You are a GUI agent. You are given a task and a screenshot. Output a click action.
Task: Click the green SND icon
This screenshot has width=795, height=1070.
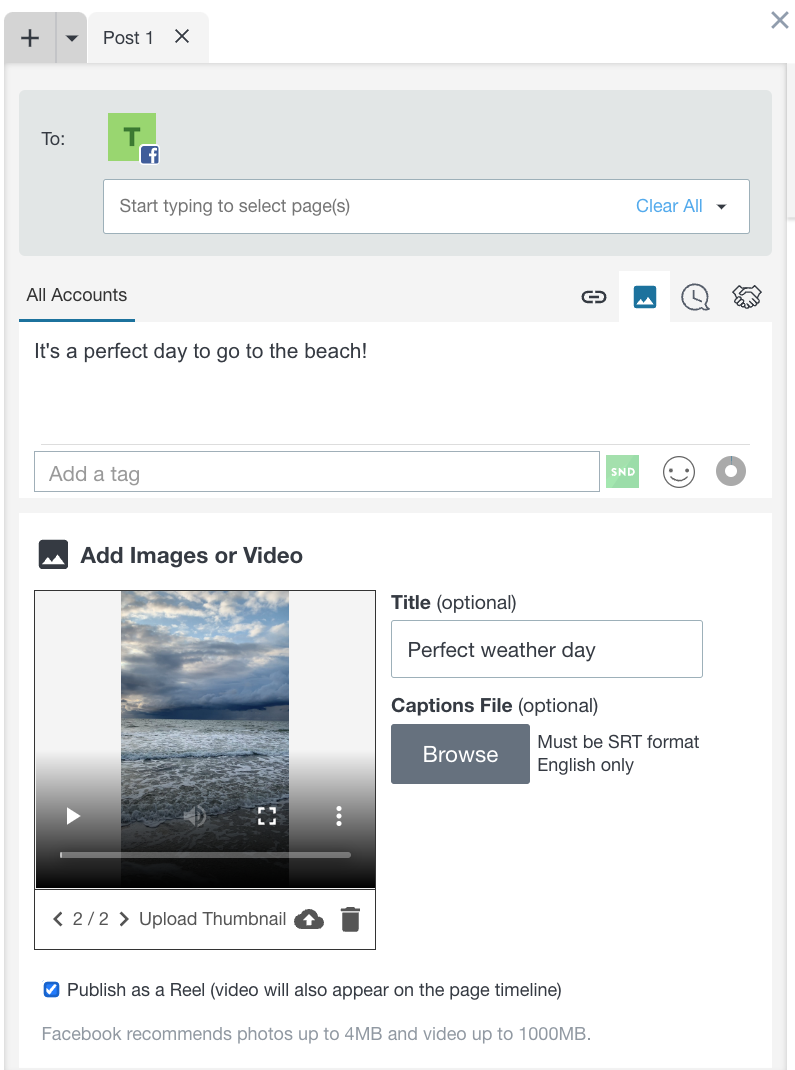[622, 472]
